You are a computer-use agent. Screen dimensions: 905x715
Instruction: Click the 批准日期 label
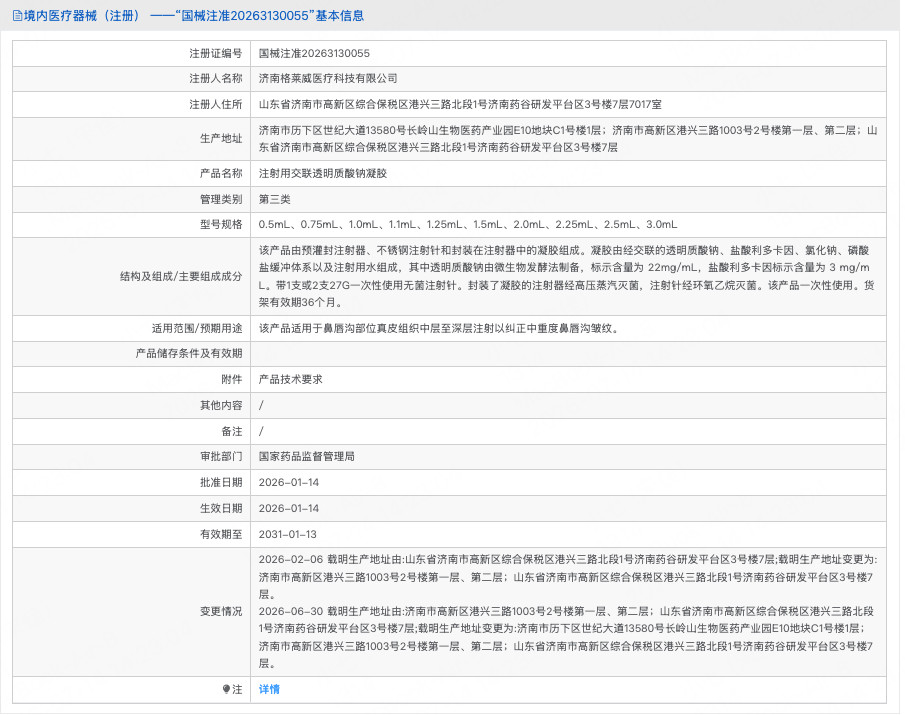pos(221,482)
